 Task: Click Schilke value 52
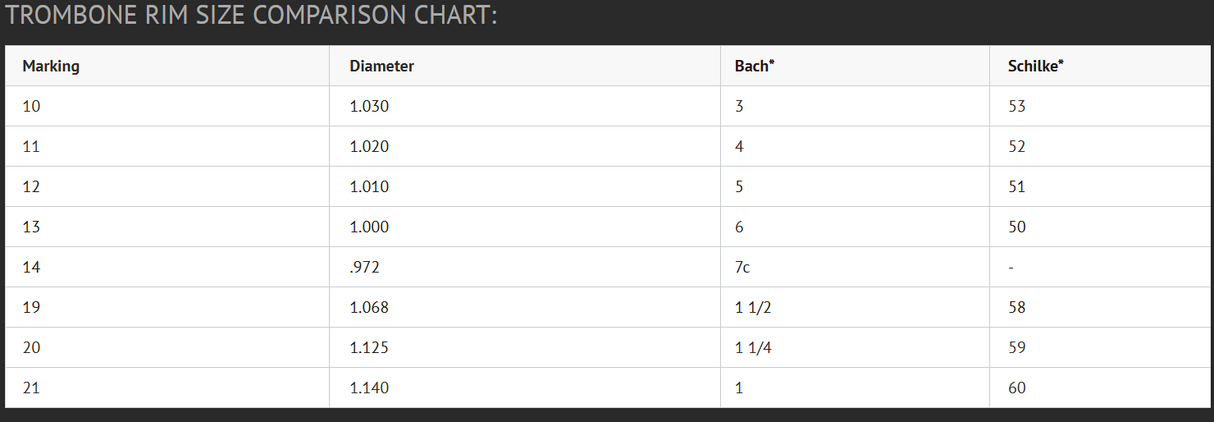pos(1017,146)
